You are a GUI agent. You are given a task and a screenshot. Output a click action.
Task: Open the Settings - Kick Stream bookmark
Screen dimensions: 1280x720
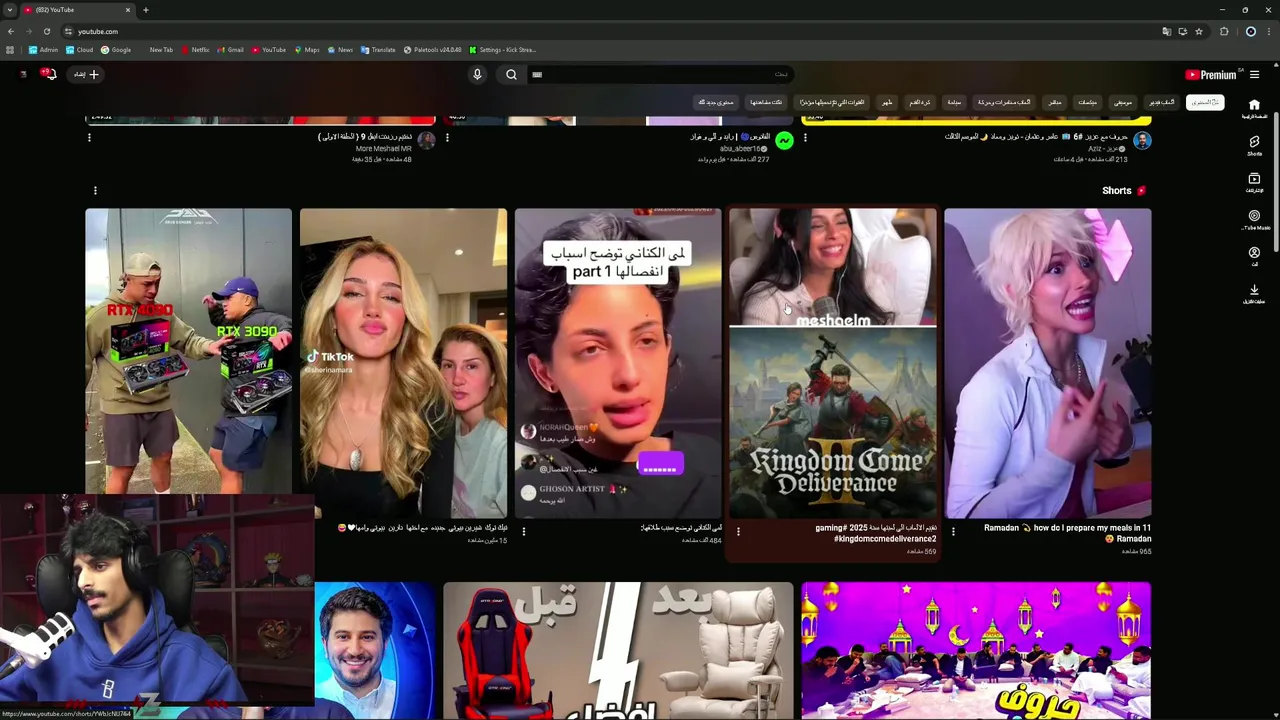coord(503,49)
